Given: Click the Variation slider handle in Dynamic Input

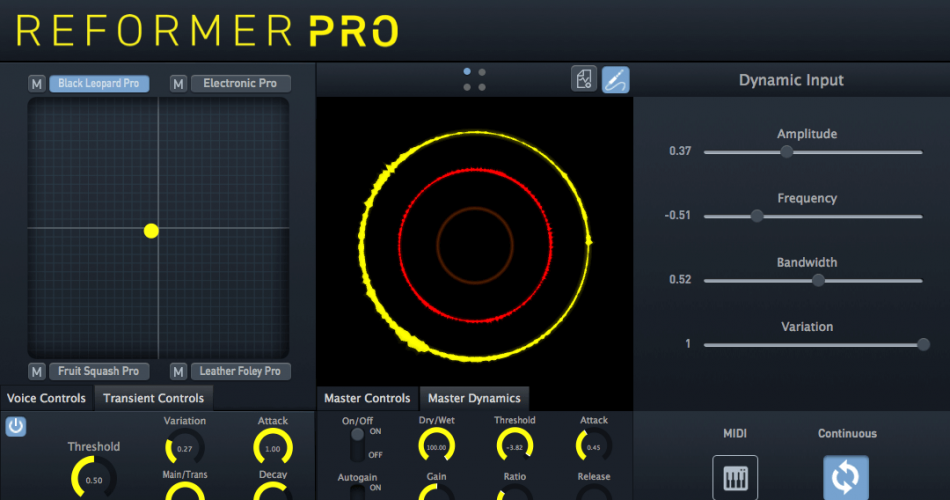Looking at the screenshot, I should [923, 345].
